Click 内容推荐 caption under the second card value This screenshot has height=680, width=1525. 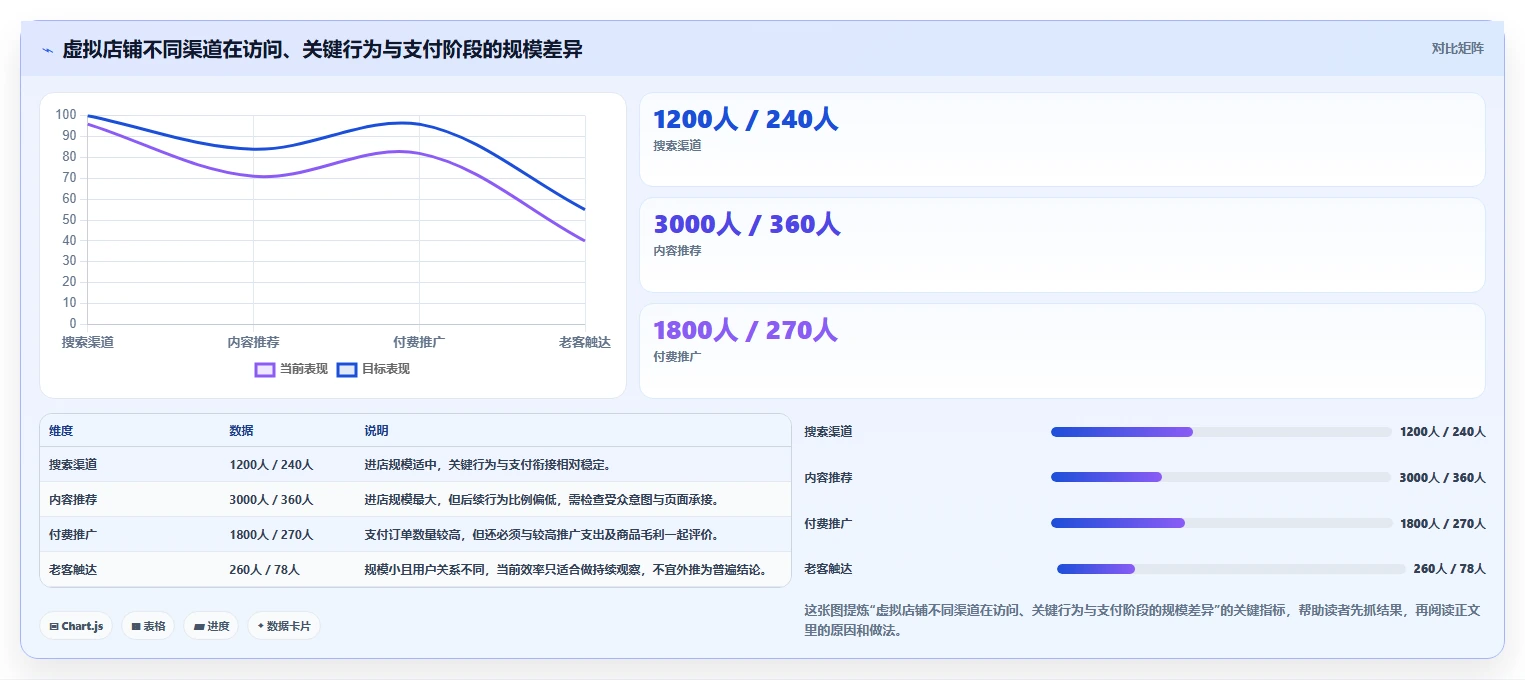pos(677,251)
